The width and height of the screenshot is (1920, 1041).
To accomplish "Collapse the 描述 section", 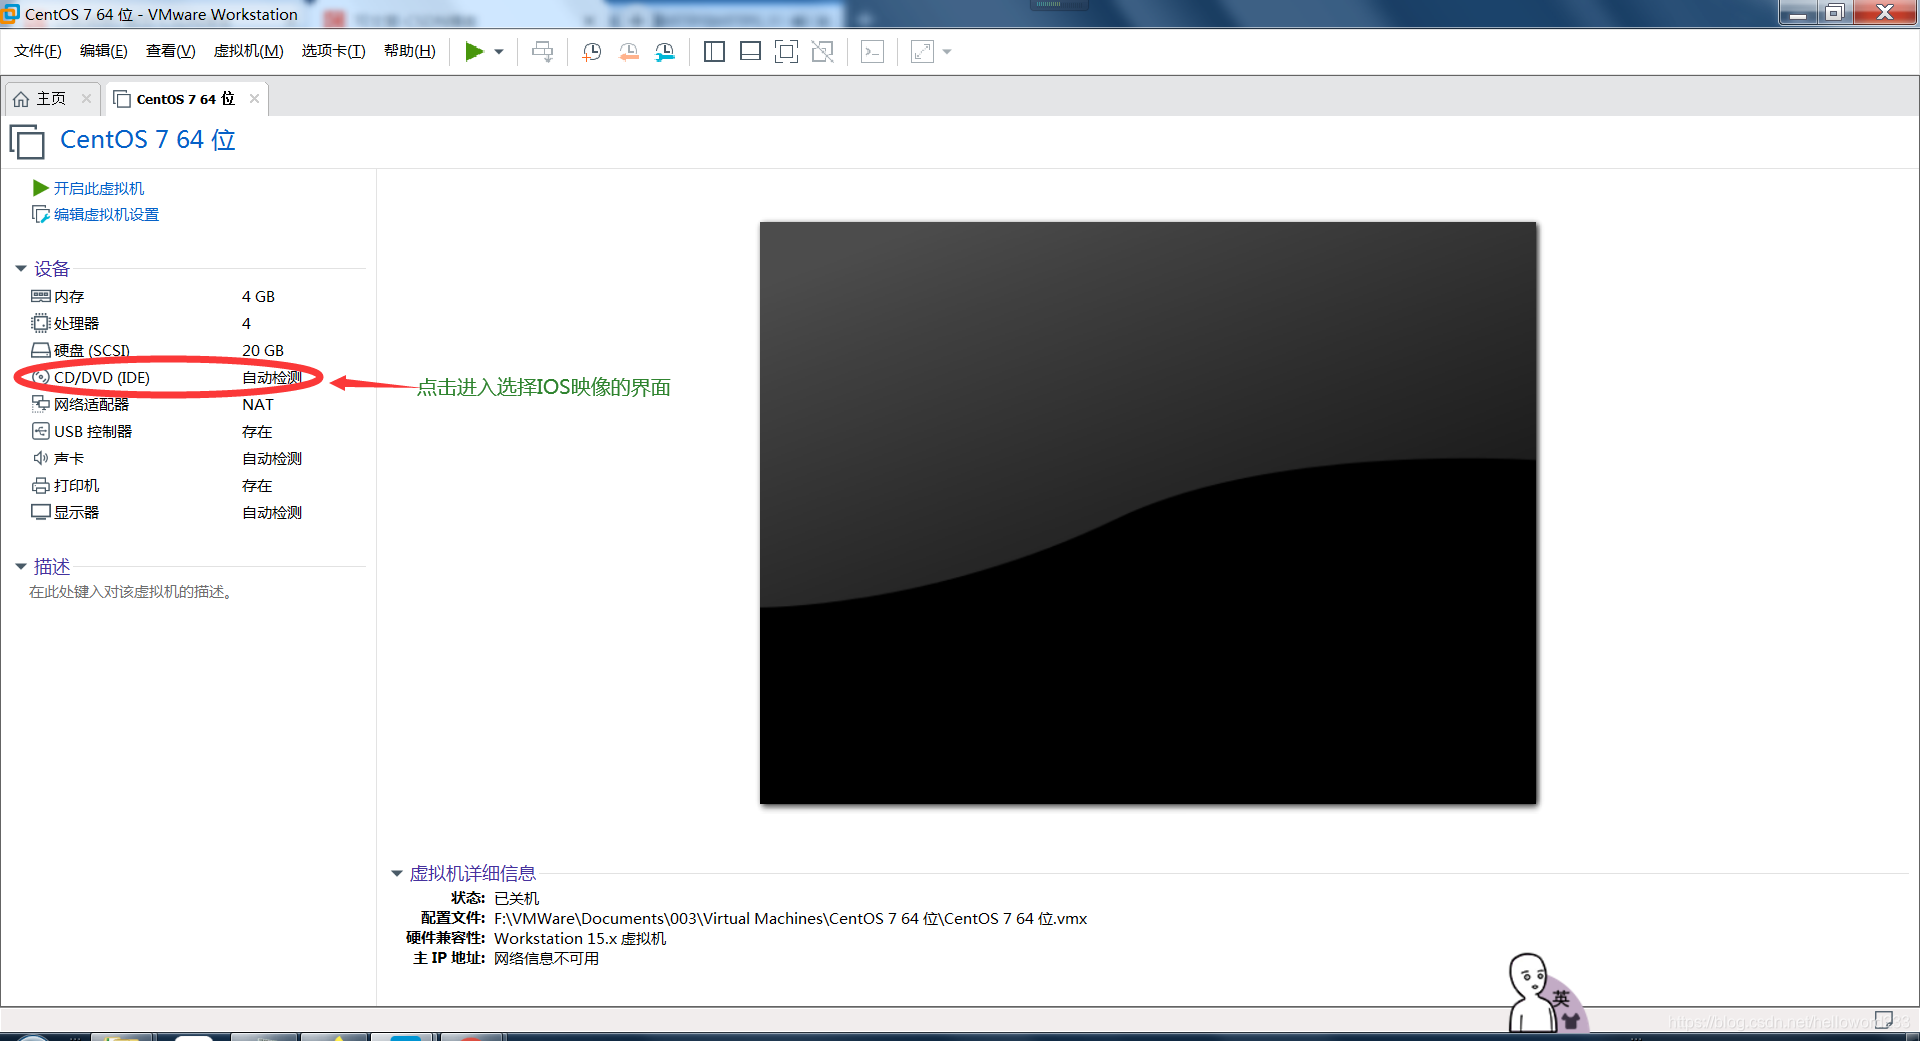I will click(x=21, y=566).
